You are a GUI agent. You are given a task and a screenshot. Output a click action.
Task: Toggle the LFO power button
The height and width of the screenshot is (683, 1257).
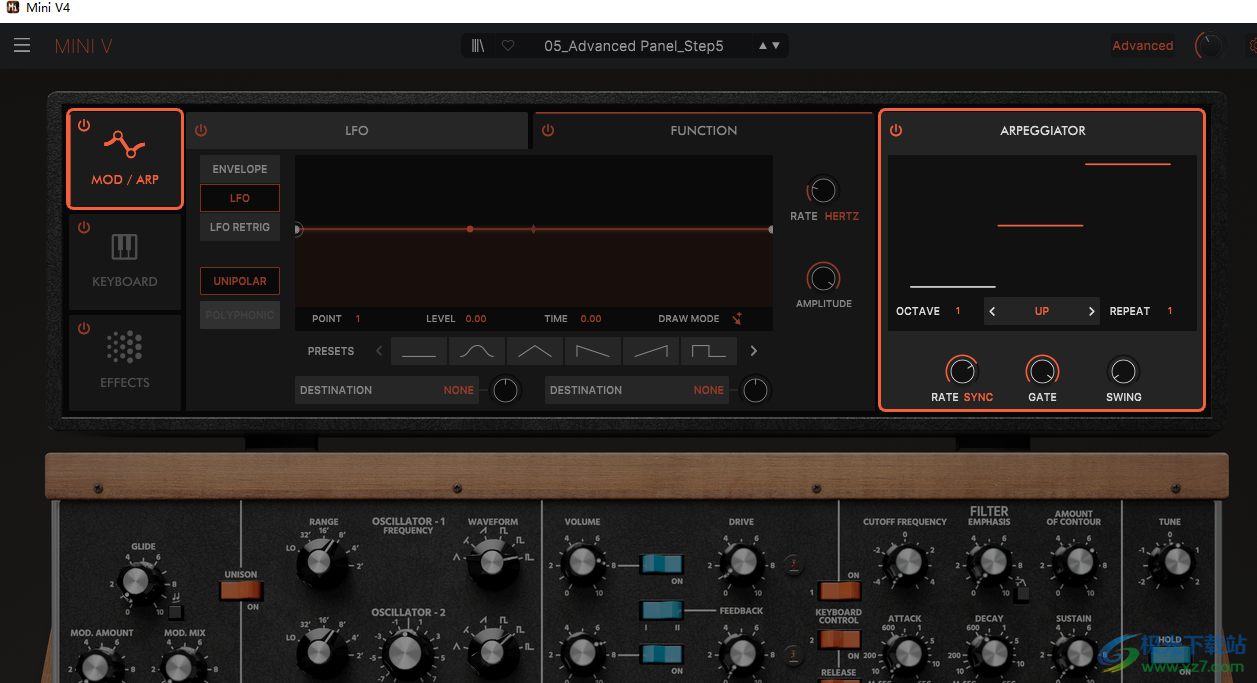pos(201,131)
